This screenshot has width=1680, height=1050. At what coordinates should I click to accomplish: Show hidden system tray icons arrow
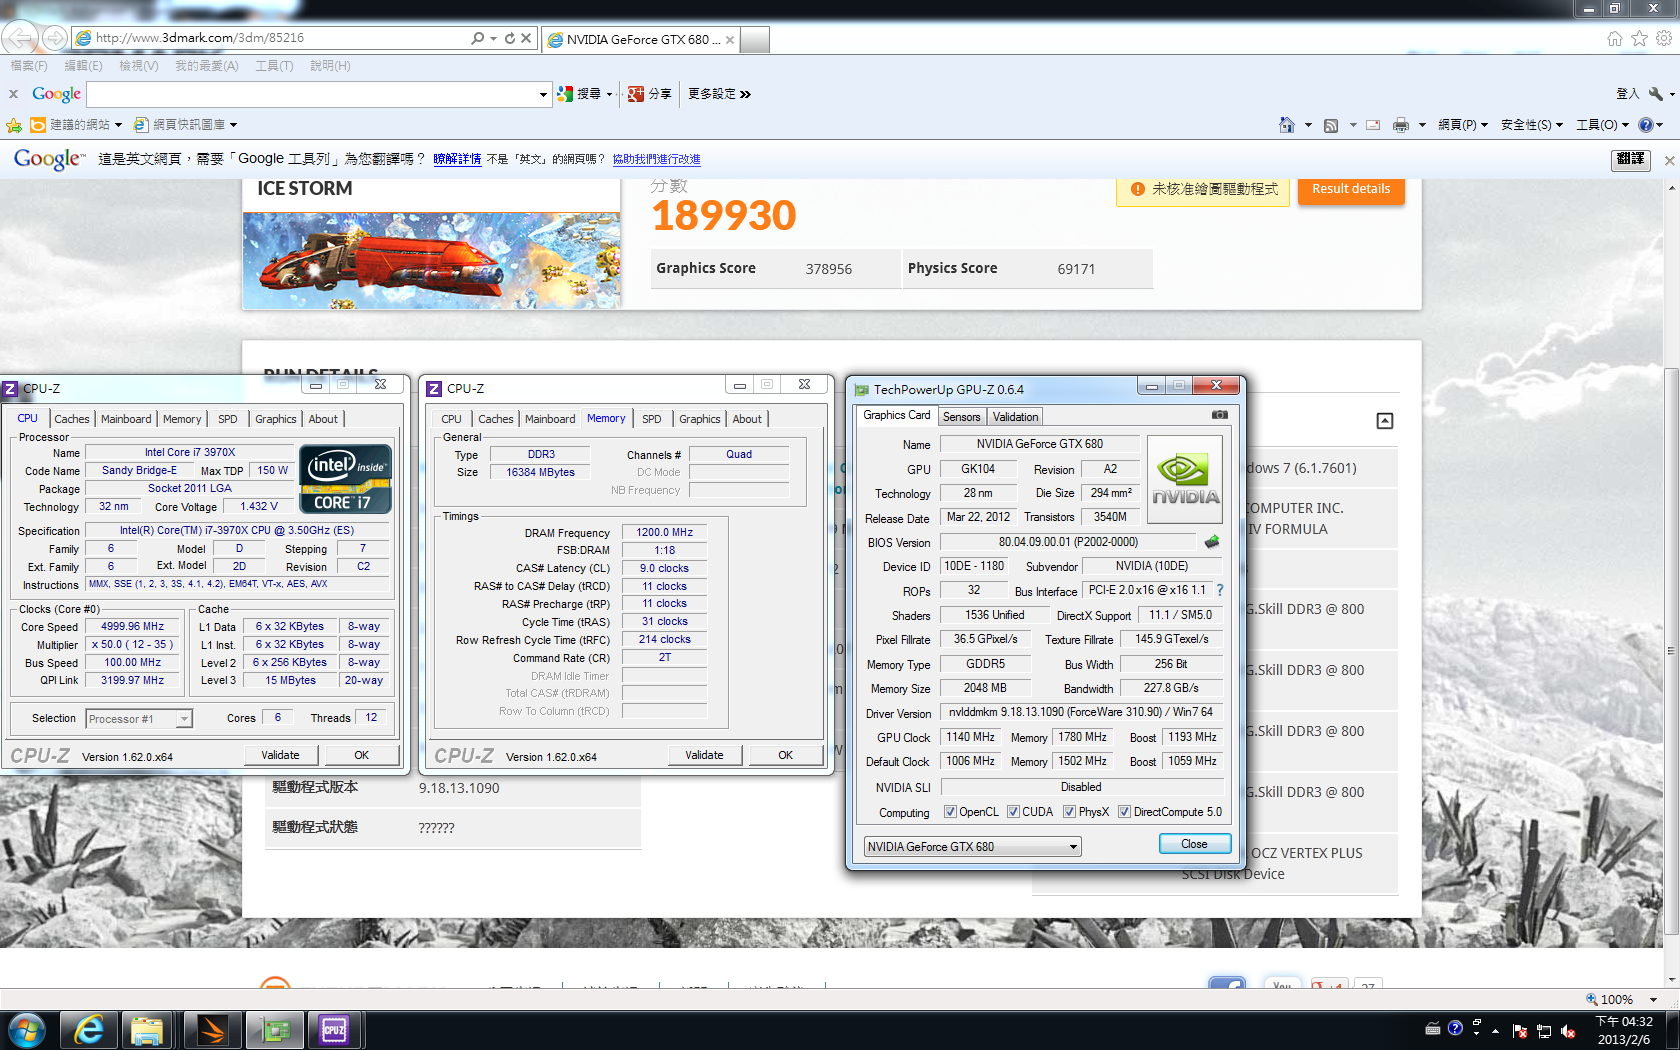(1495, 1031)
